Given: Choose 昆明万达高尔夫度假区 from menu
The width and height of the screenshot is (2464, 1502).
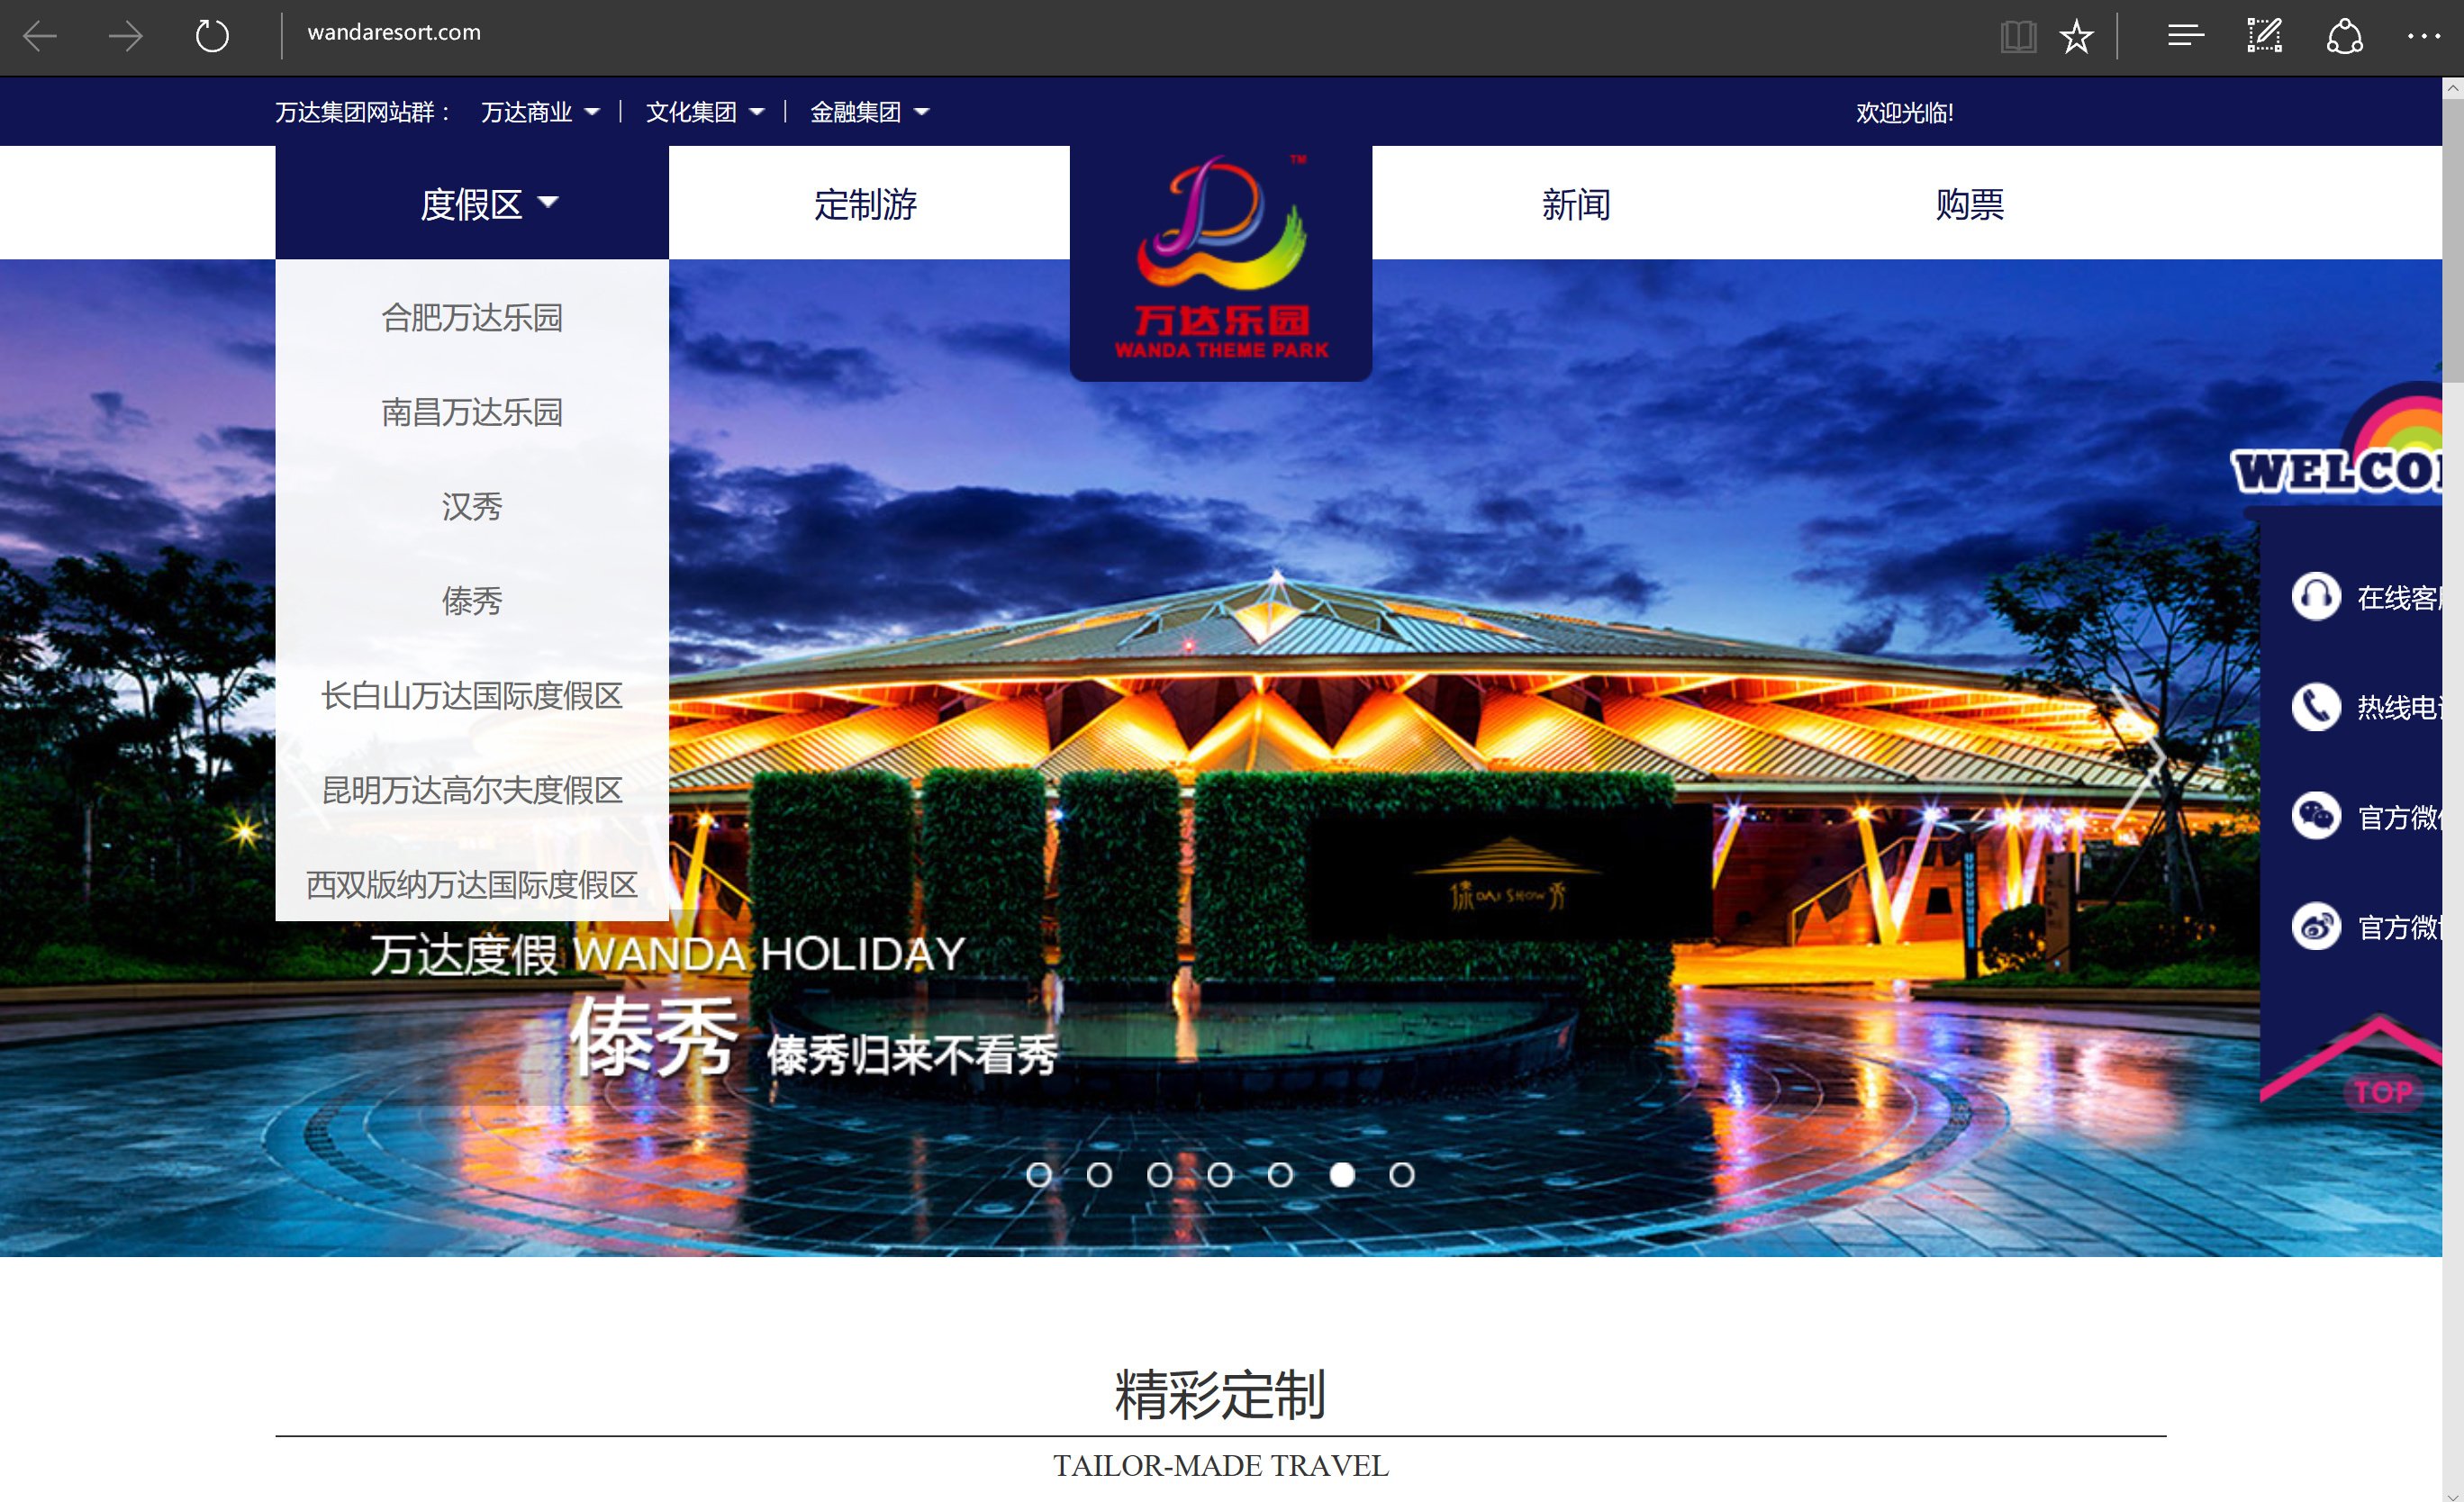Looking at the screenshot, I should (472, 790).
